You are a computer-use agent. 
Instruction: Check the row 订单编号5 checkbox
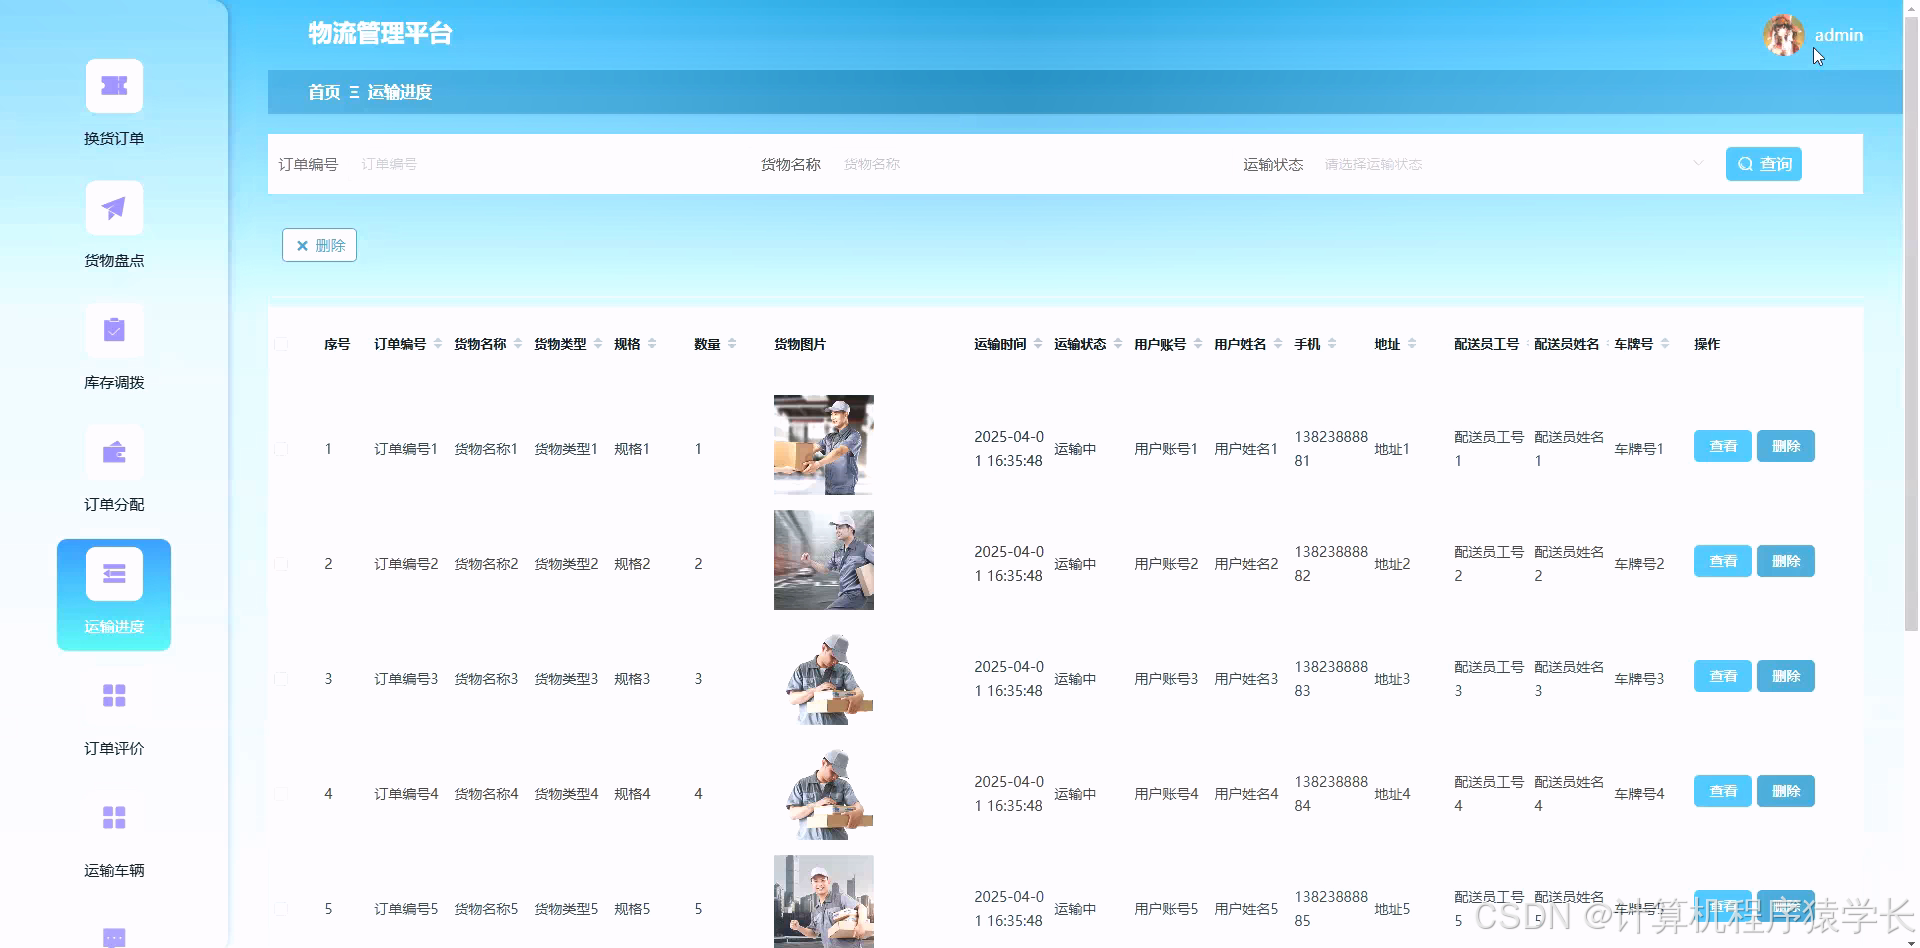click(281, 909)
